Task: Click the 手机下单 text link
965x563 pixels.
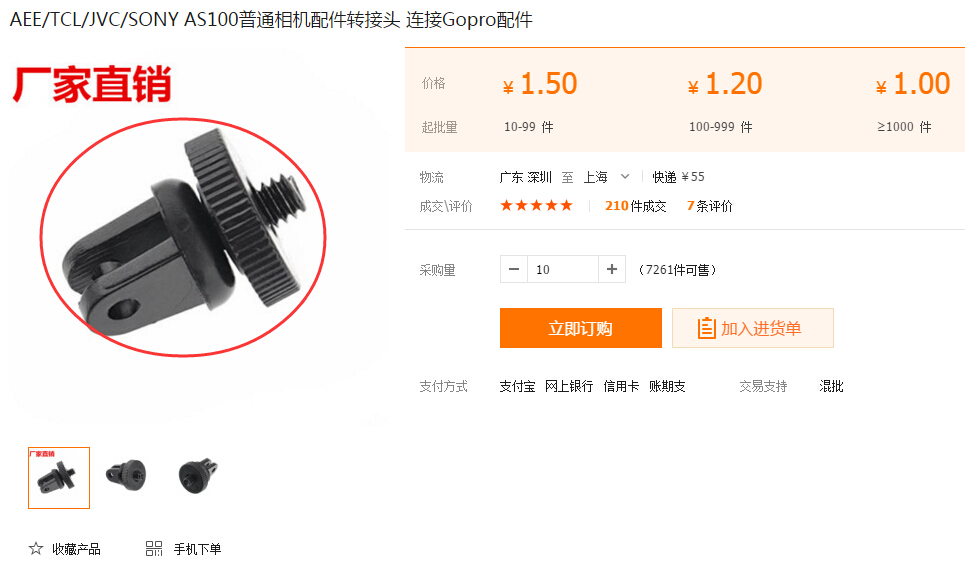Action: pos(197,549)
